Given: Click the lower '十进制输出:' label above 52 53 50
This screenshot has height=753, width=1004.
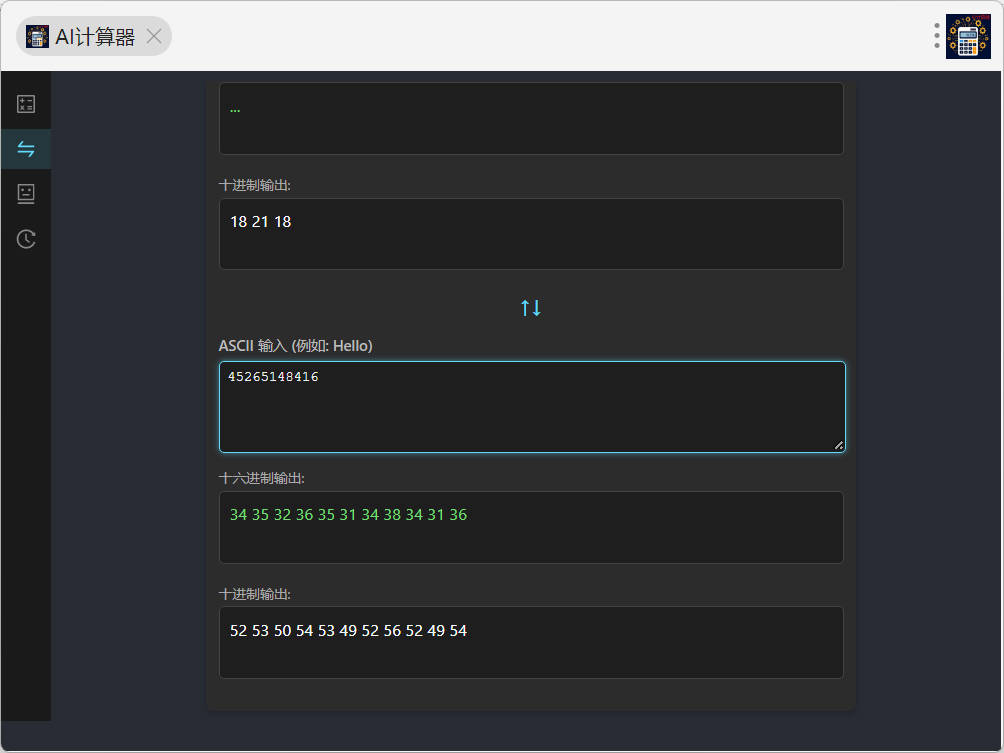Looking at the screenshot, I should point(254,594).
